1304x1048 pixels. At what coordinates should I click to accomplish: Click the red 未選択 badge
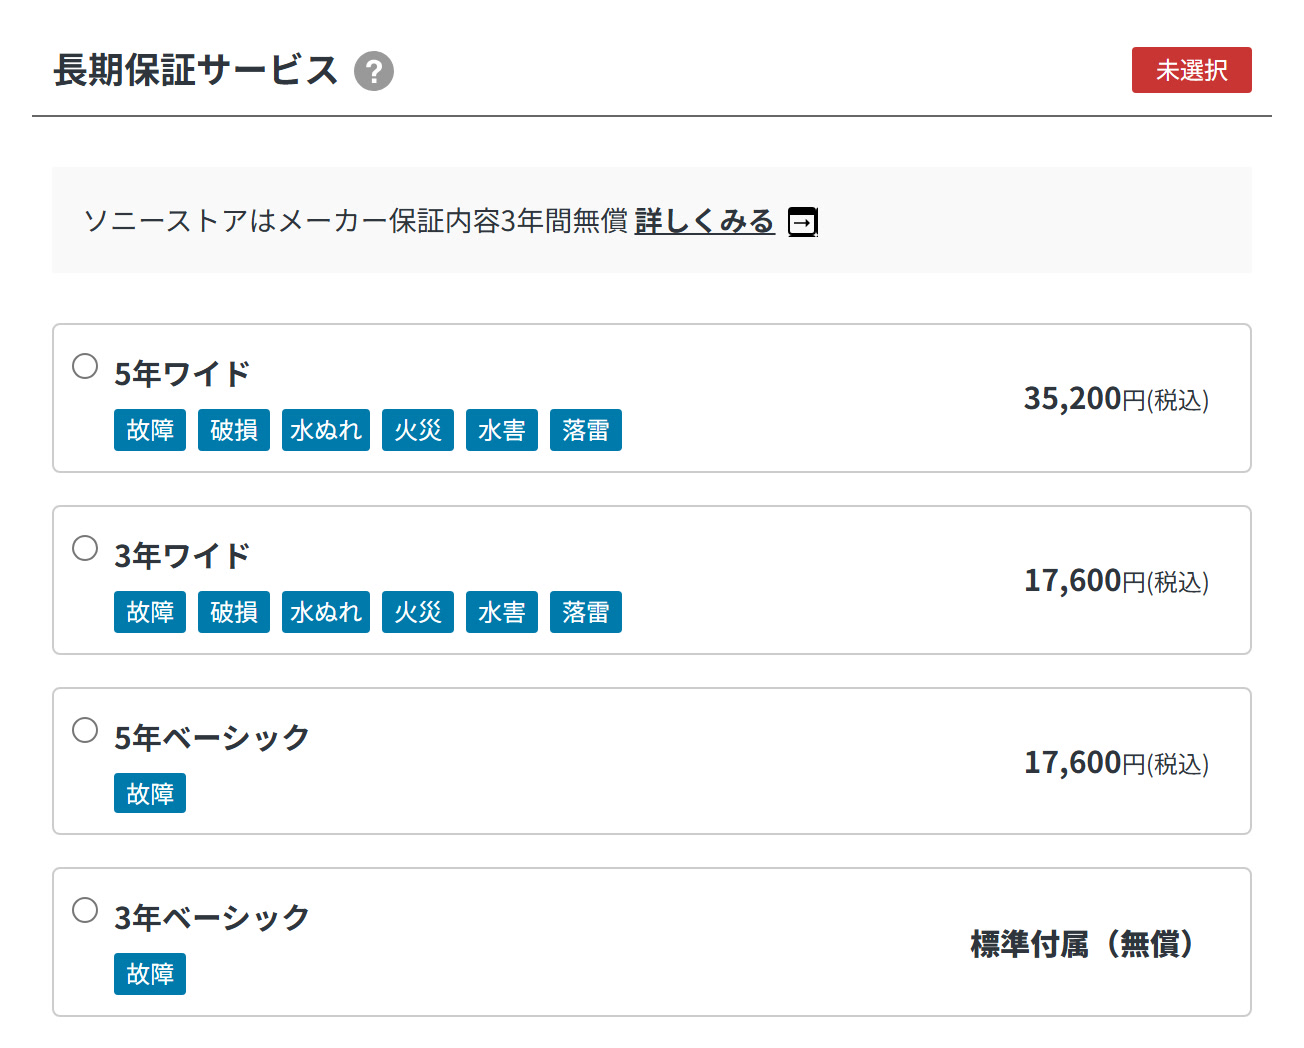coord(1191,70)
